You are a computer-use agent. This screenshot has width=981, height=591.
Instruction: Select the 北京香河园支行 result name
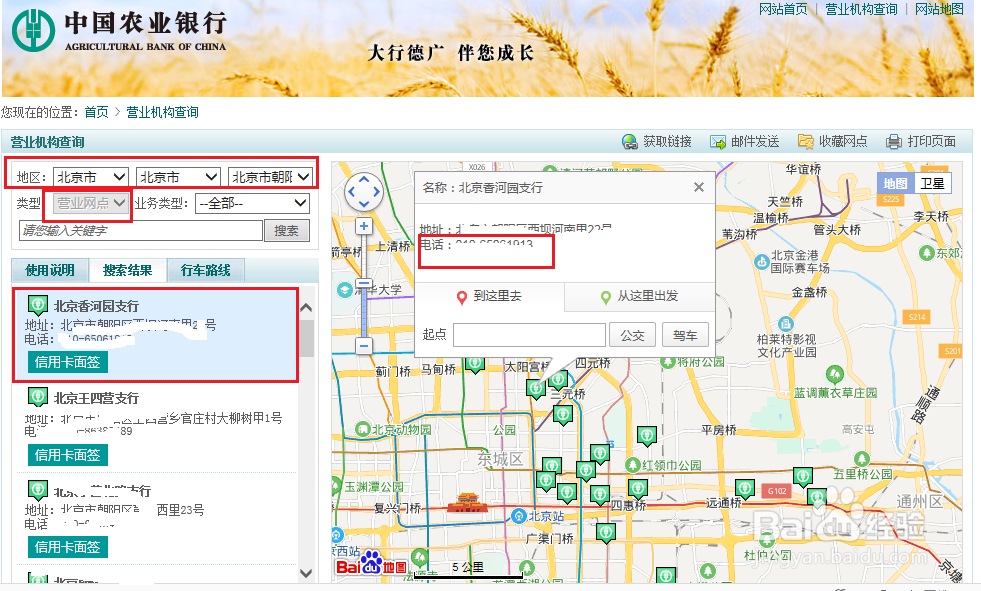click(96, 306)
